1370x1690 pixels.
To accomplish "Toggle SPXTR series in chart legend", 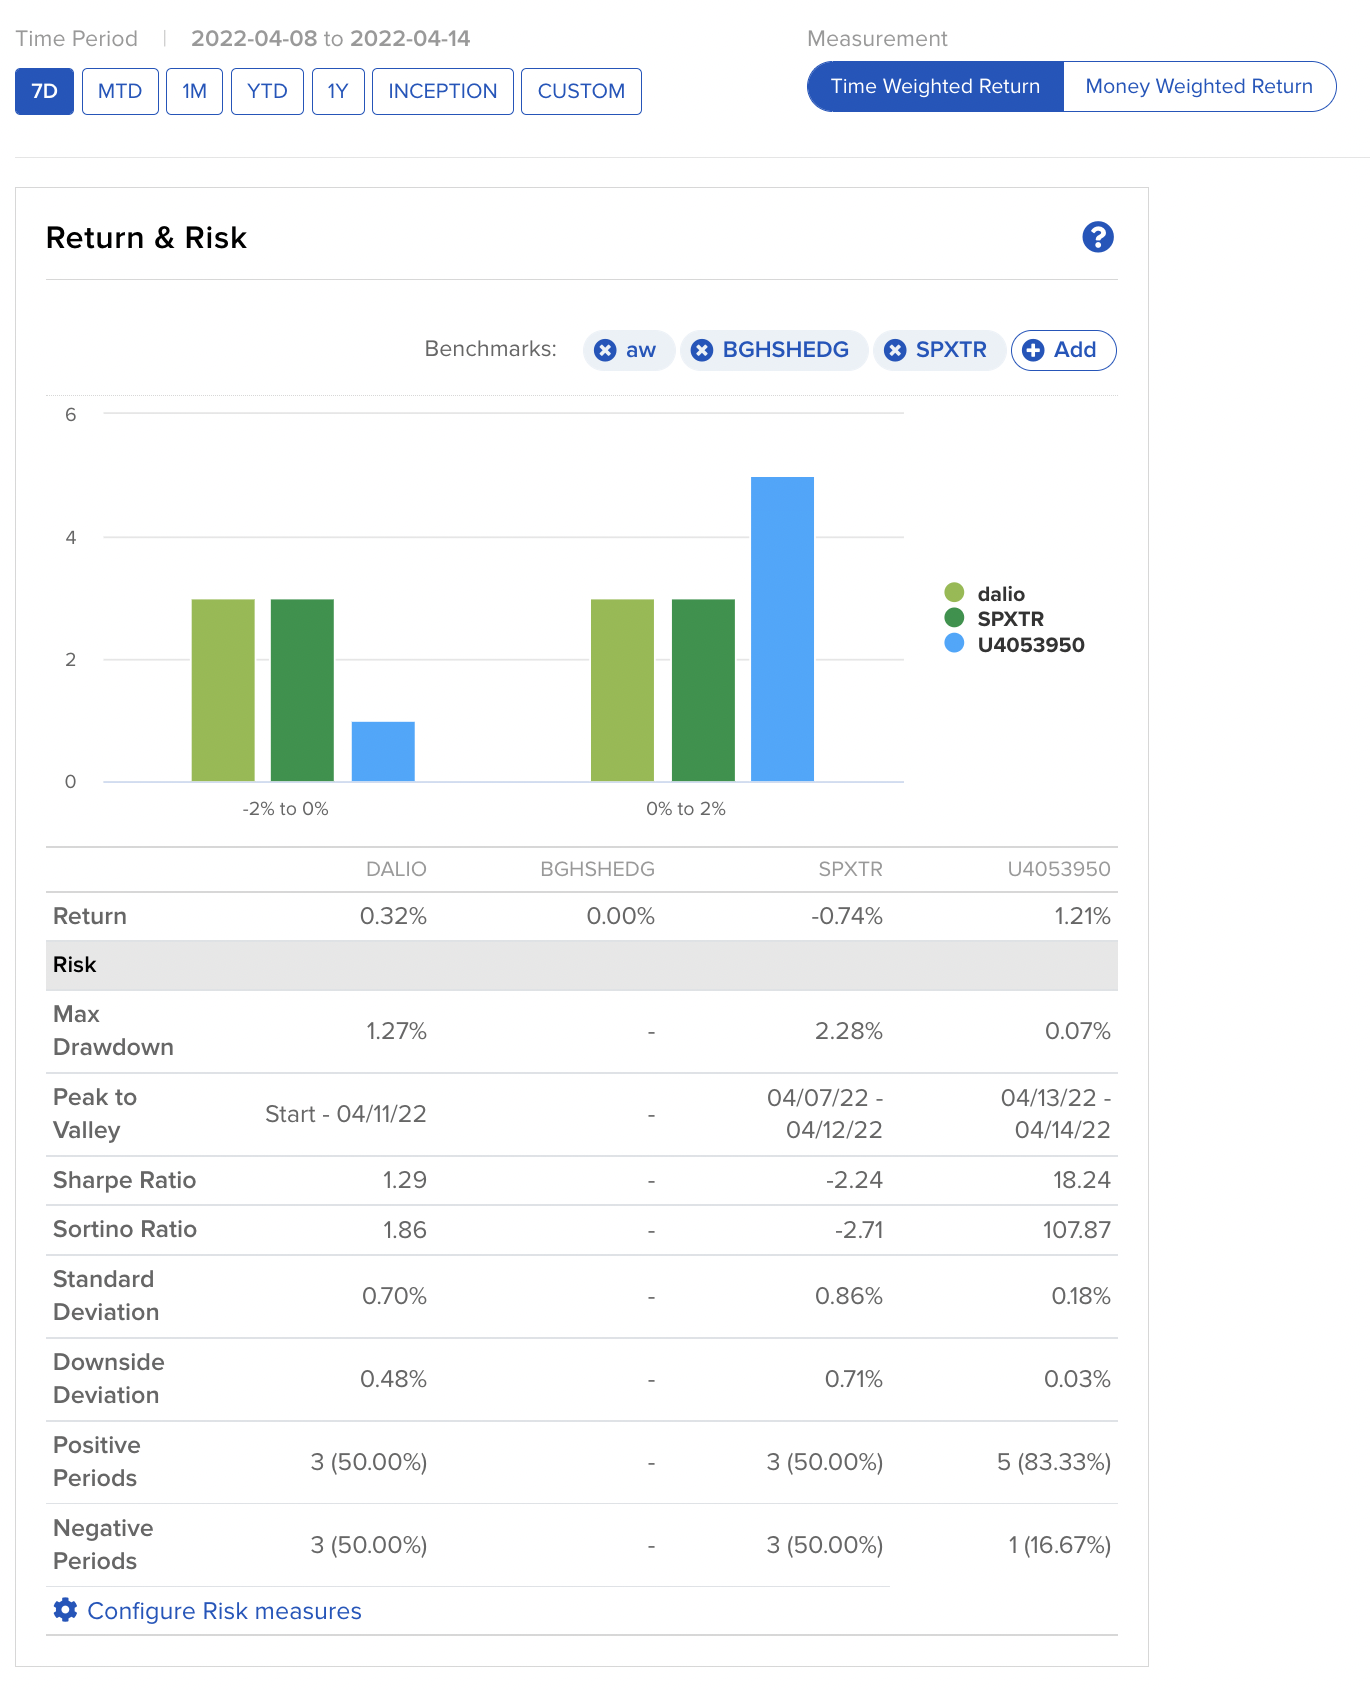I will coord(1010,619).
